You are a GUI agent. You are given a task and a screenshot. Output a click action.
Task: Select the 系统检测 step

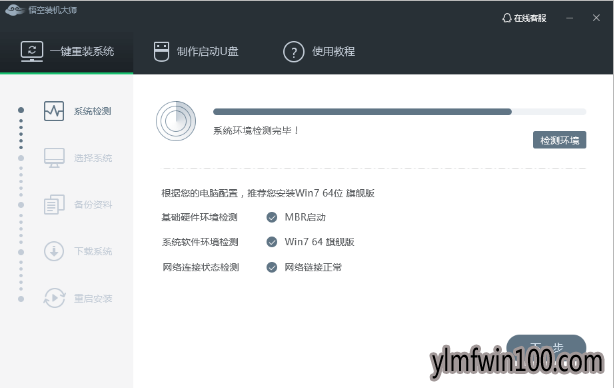78,111
